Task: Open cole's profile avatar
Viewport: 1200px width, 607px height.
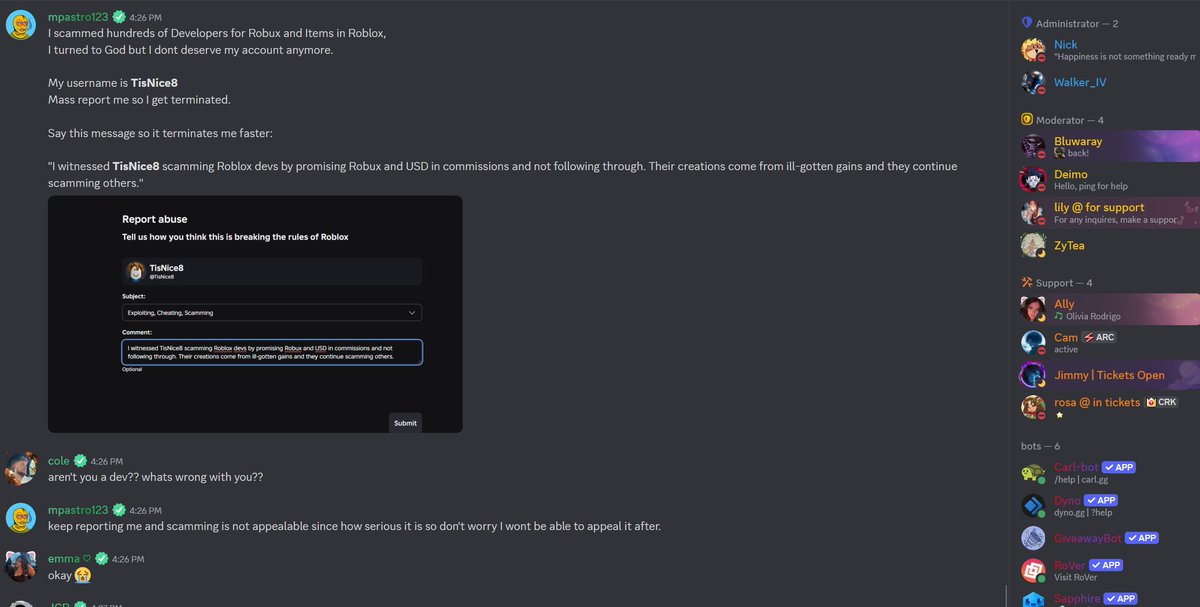Action: tap(22, 469)
